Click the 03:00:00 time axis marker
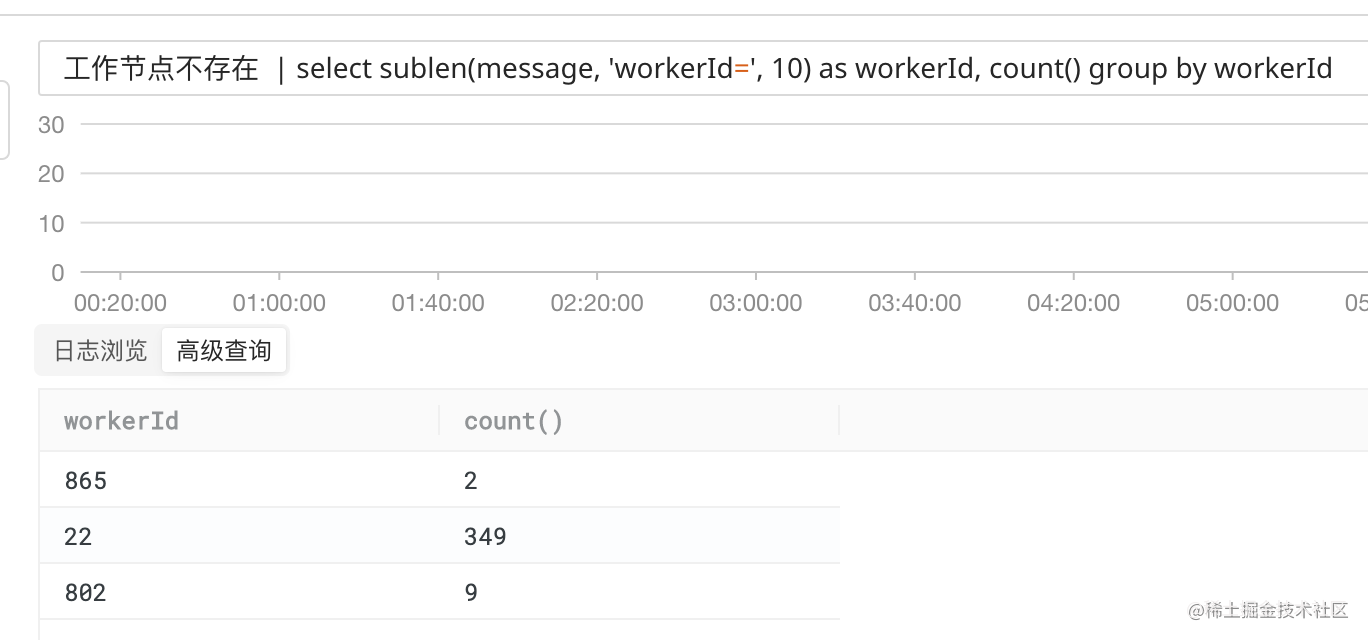The image size is (1368, 640). (755, 303)
